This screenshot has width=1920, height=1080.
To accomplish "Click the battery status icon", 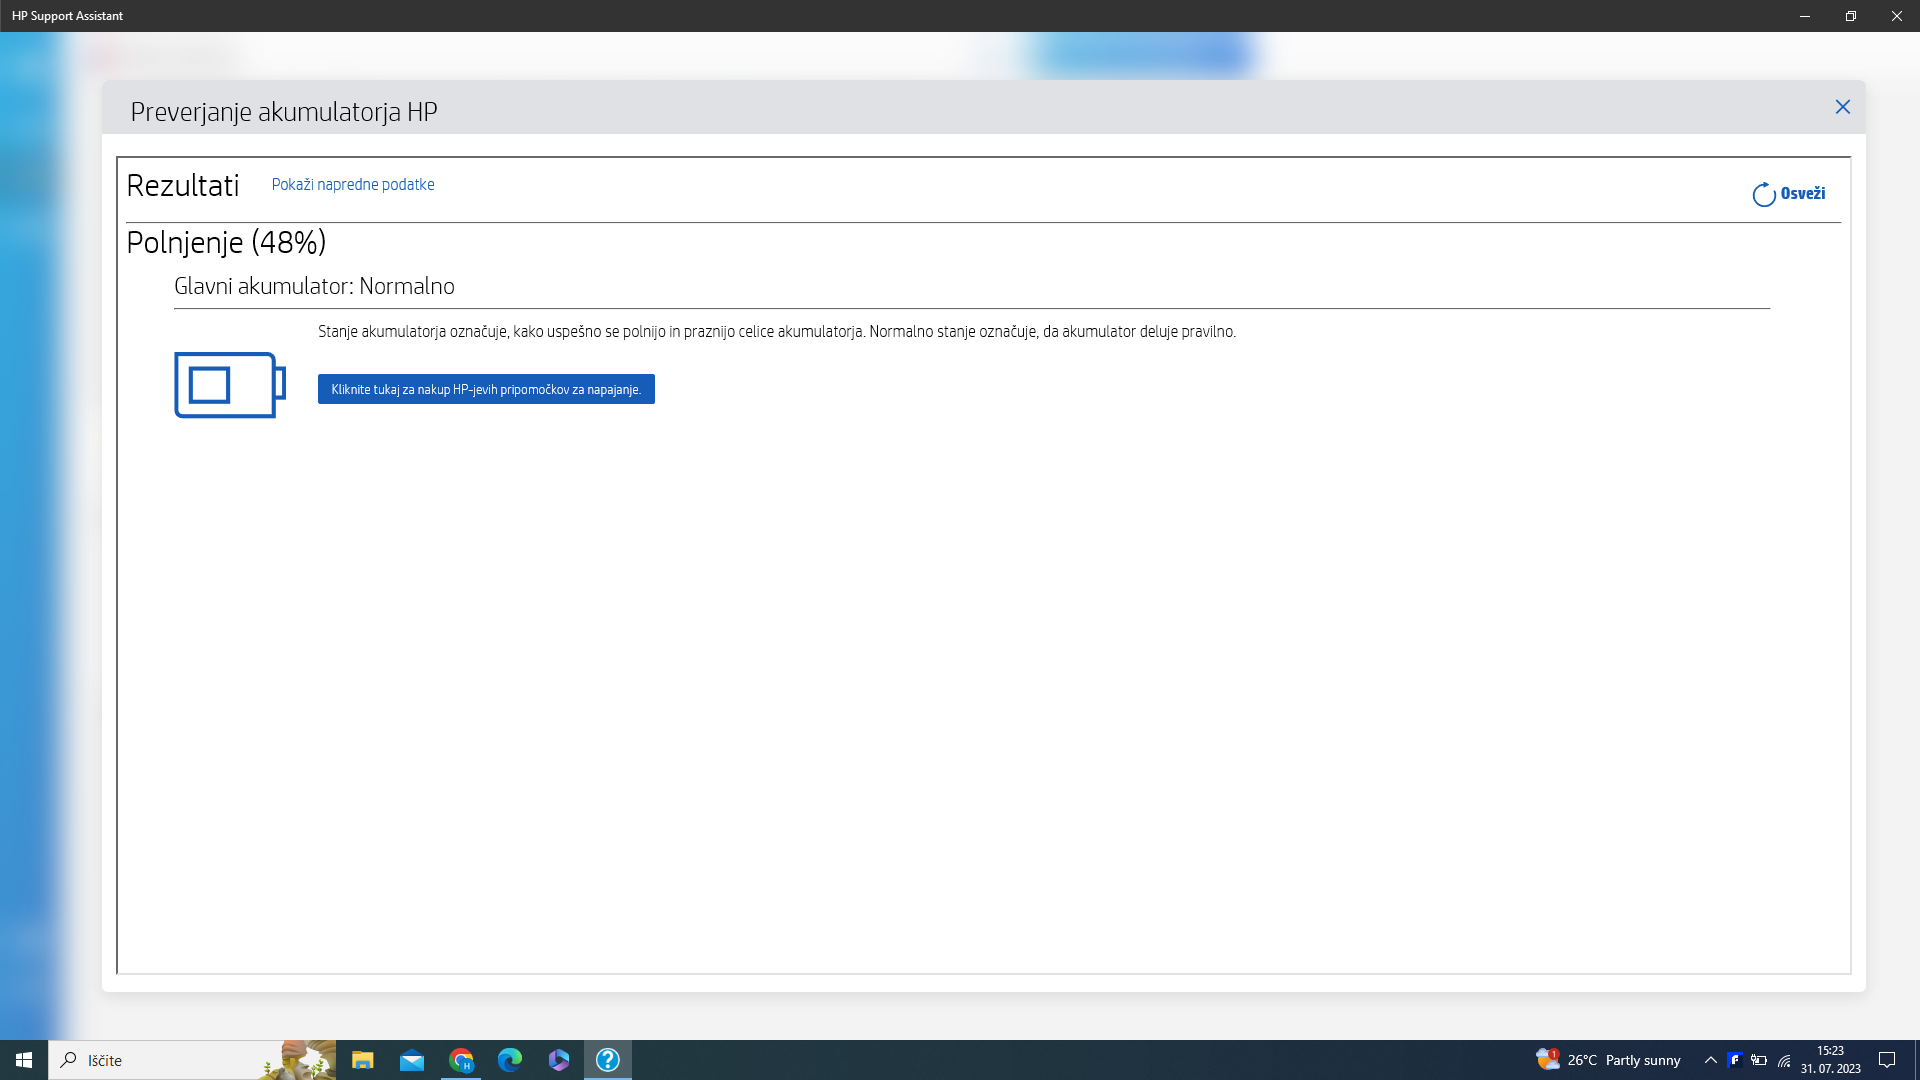I will pos(230,385).
